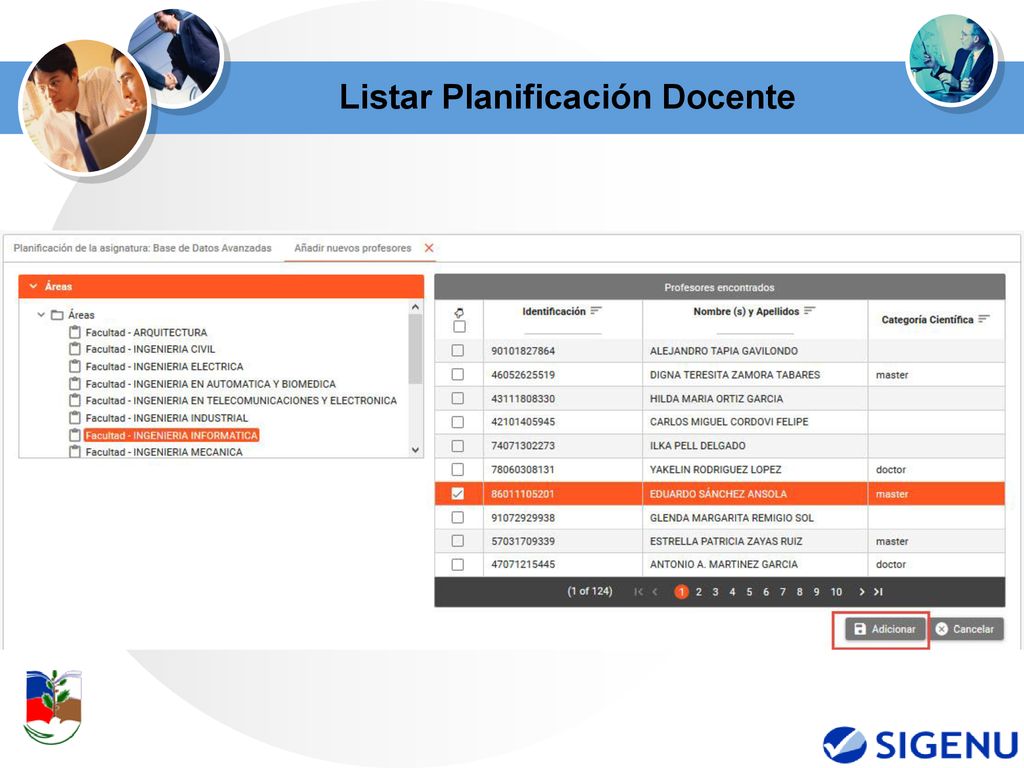Click the clipboard icon beside Facultad - ARQUITECTURA

(75, 332)
